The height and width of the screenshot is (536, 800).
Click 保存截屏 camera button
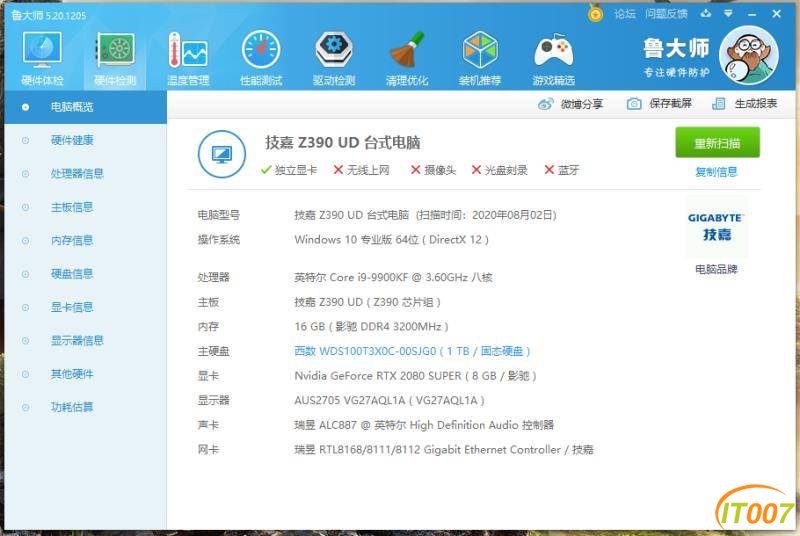[x=659, y=104]
